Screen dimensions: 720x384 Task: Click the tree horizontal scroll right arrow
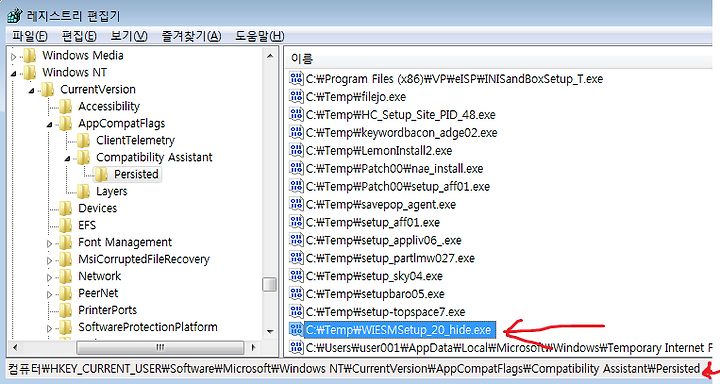[x=253, y=348]
